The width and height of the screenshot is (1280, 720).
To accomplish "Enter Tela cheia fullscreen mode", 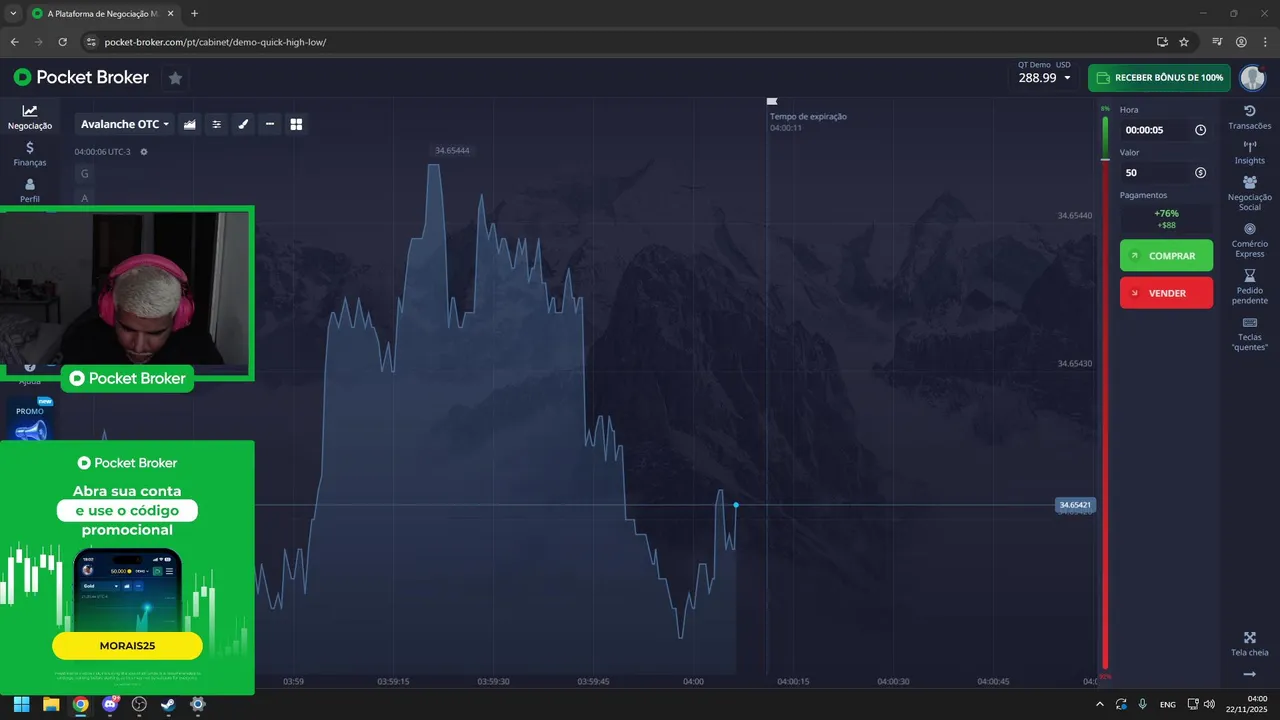I will tap(1250, 644).
